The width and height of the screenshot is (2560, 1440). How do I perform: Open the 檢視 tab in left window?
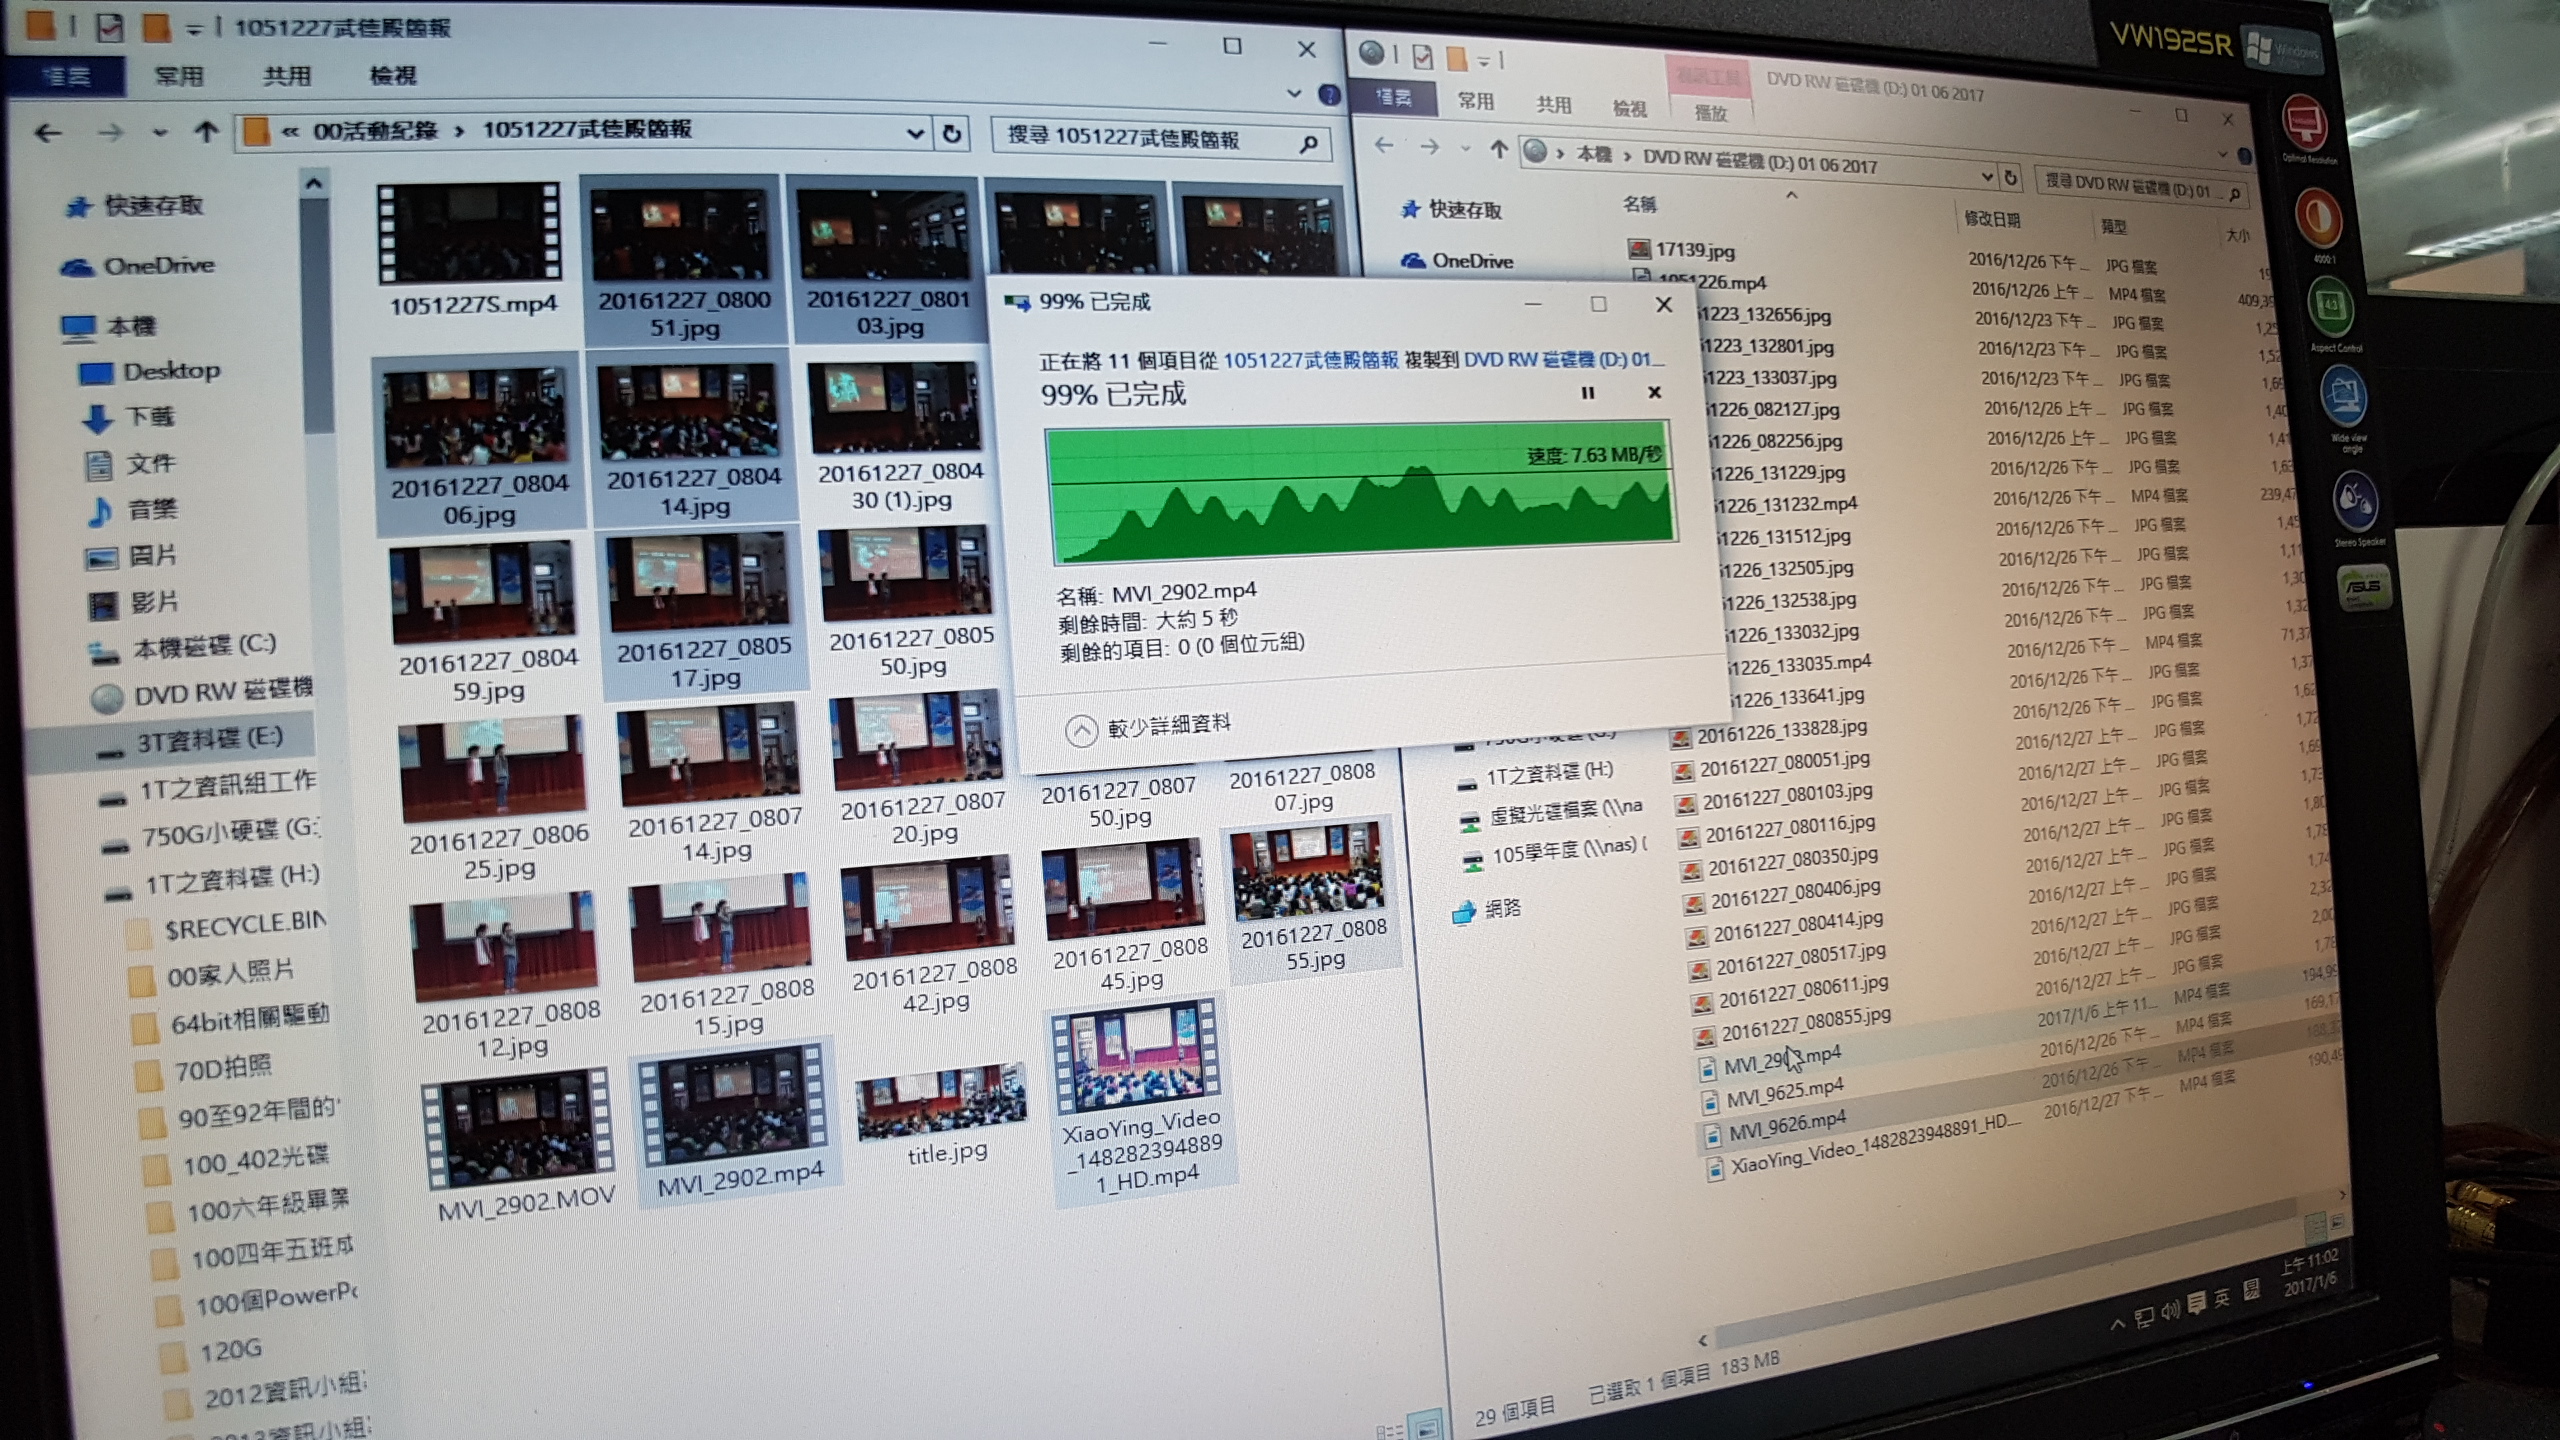coord(392,76)
